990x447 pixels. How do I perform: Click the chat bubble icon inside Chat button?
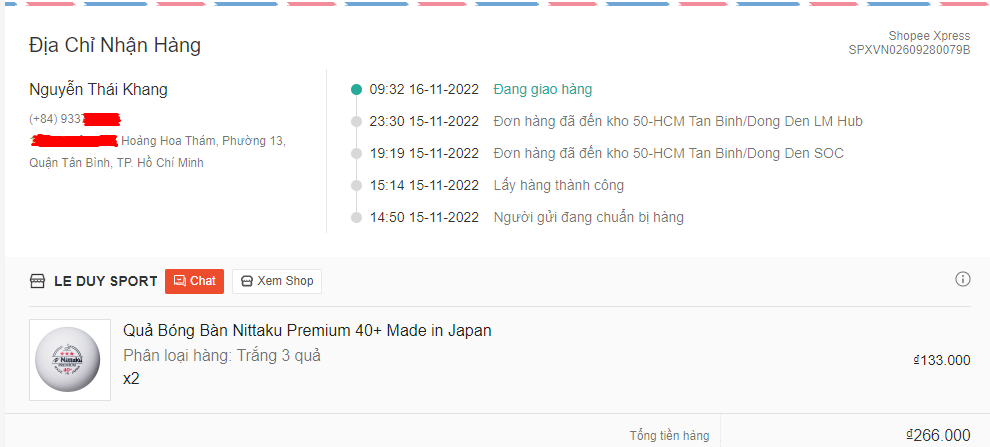180,281
